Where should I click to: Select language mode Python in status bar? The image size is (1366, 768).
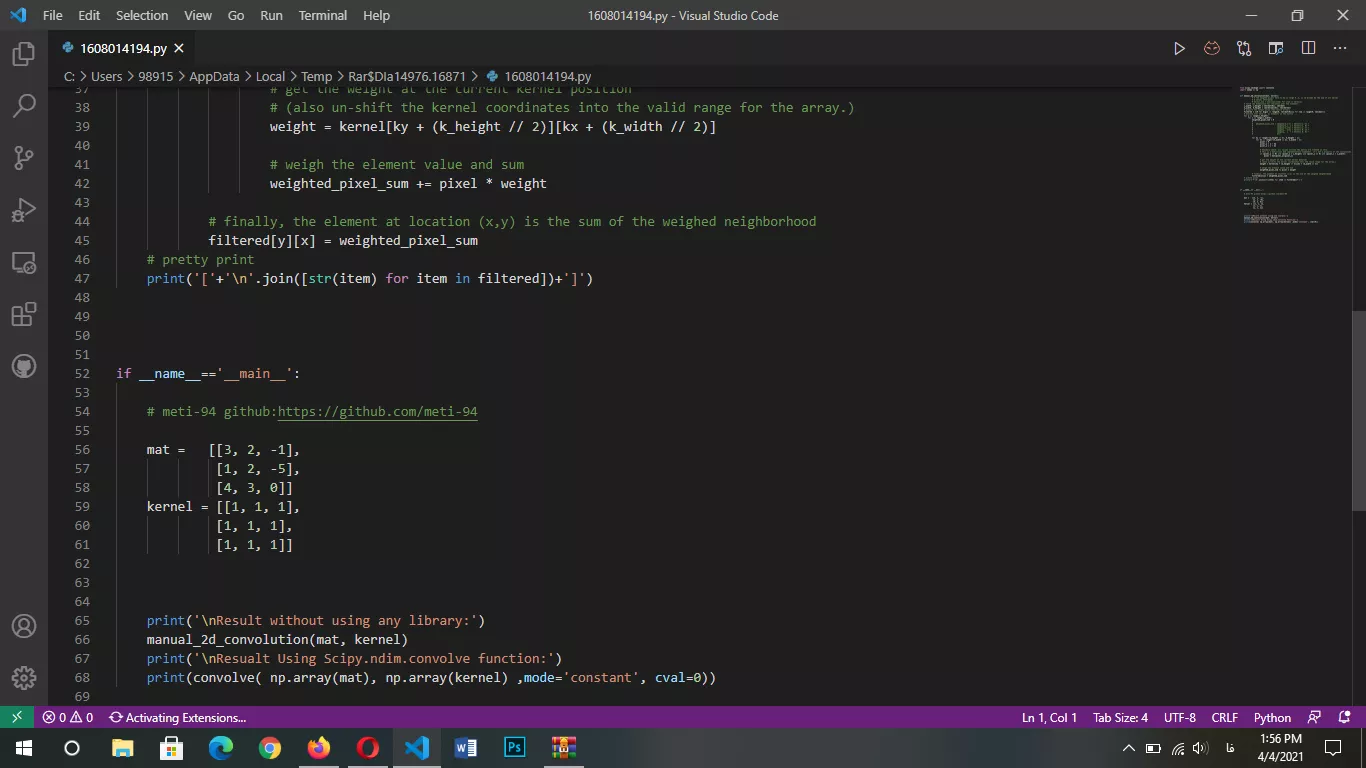(x=1272, y=717)
